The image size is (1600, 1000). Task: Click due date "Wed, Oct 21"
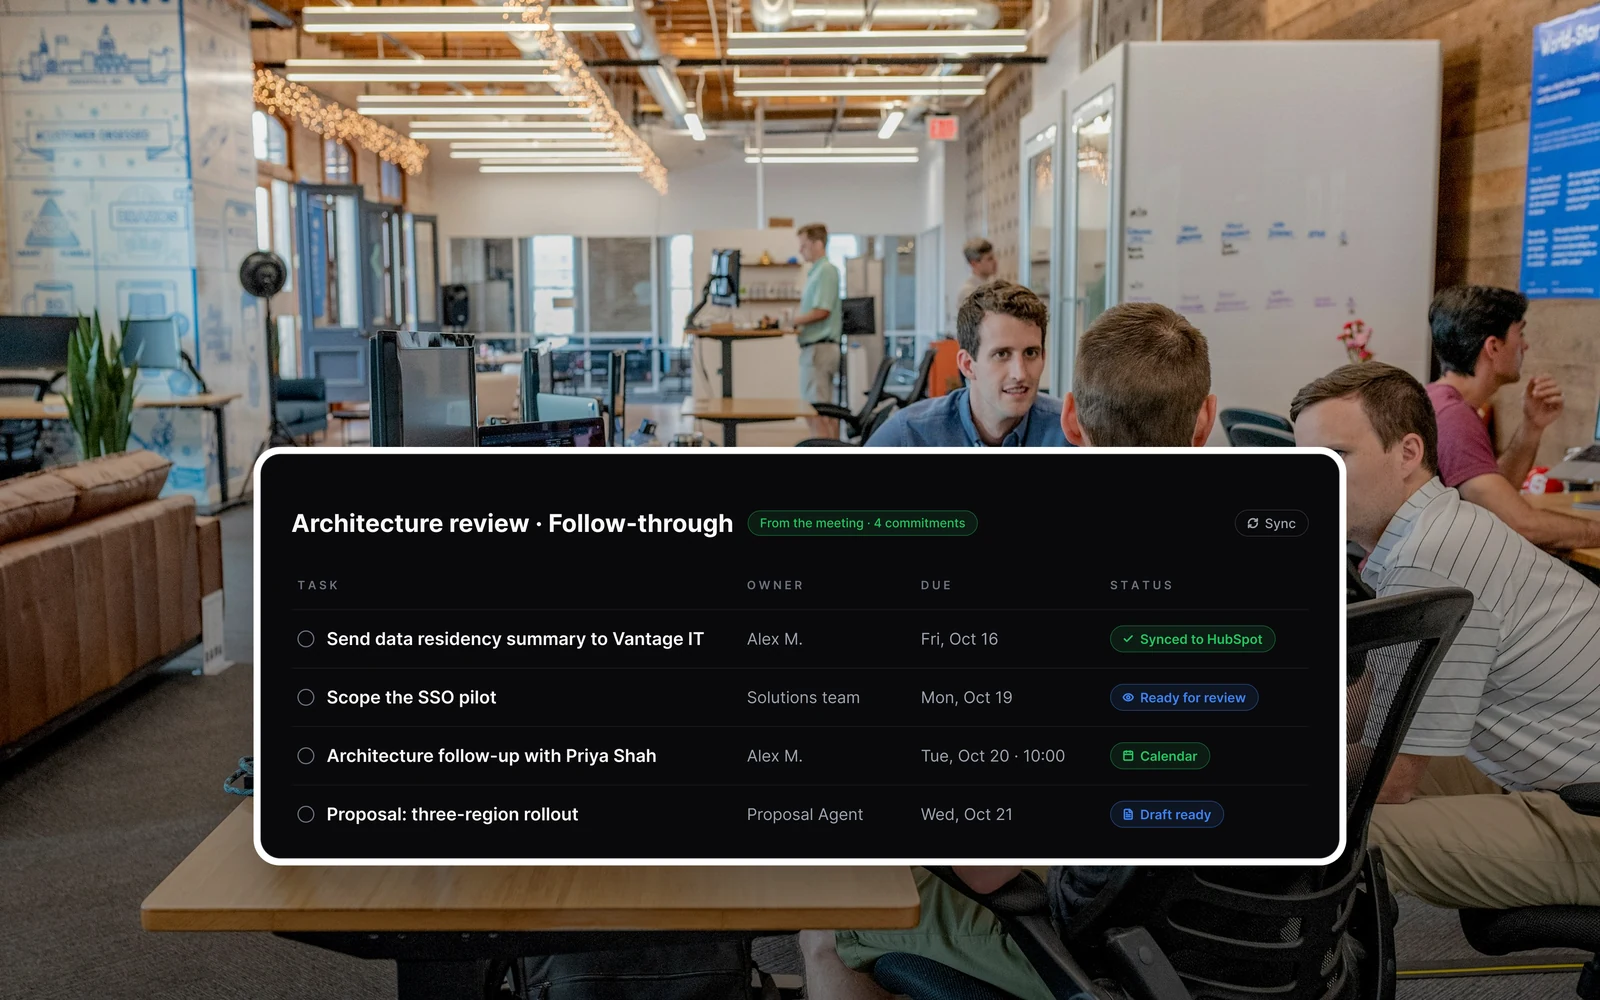click(966, 814)
